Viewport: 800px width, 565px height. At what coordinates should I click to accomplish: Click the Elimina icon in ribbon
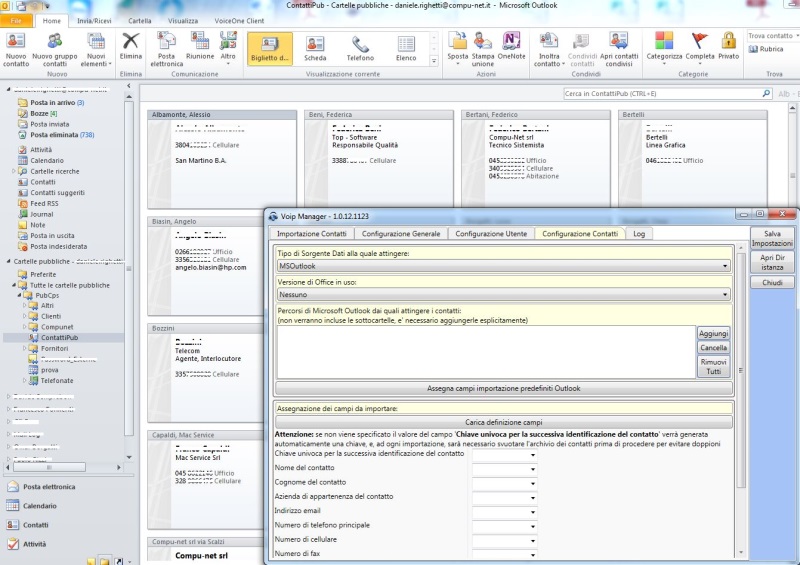click(130, 42)
